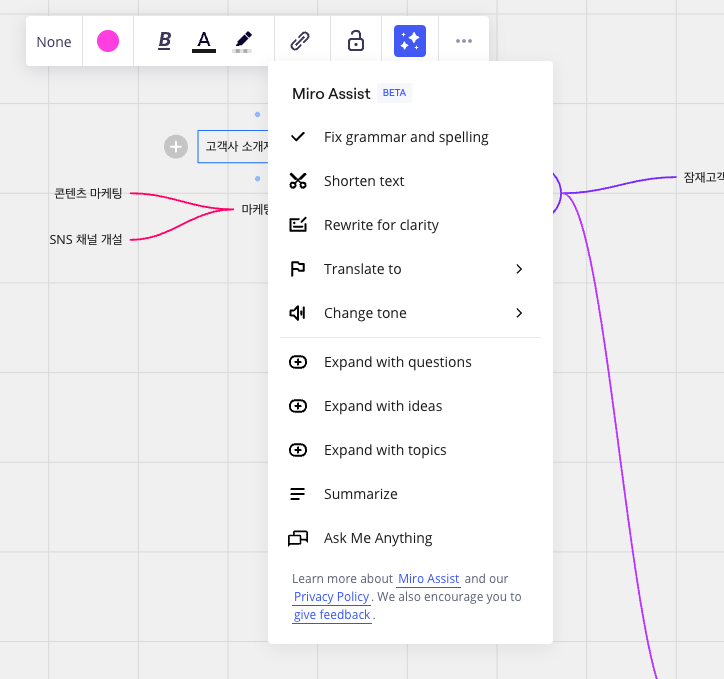
Task: Select Shorten text option
Action: [364, 181]
